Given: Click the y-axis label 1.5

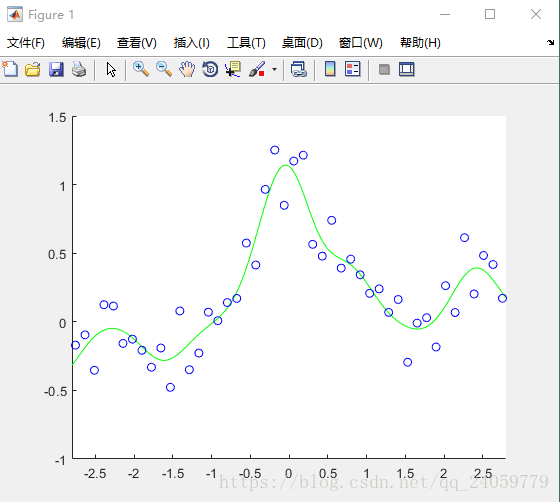Looking at the screenshot, I should [57, 117].
